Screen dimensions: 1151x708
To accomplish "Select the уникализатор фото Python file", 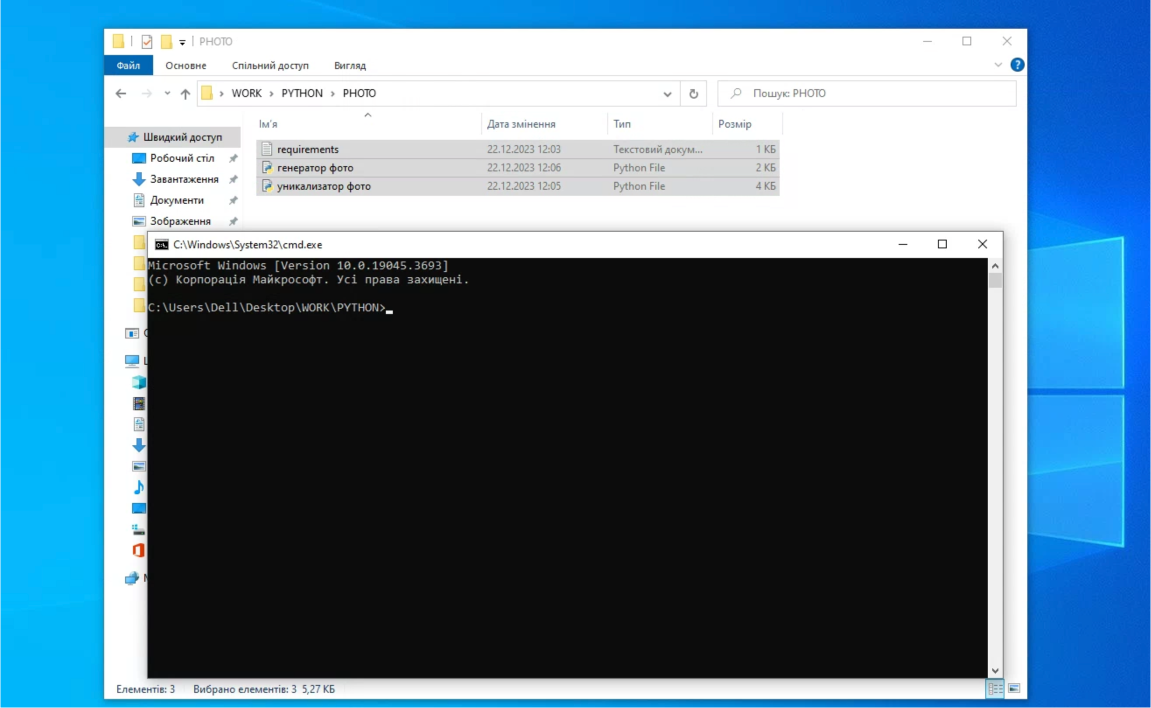I will (518, 186).
